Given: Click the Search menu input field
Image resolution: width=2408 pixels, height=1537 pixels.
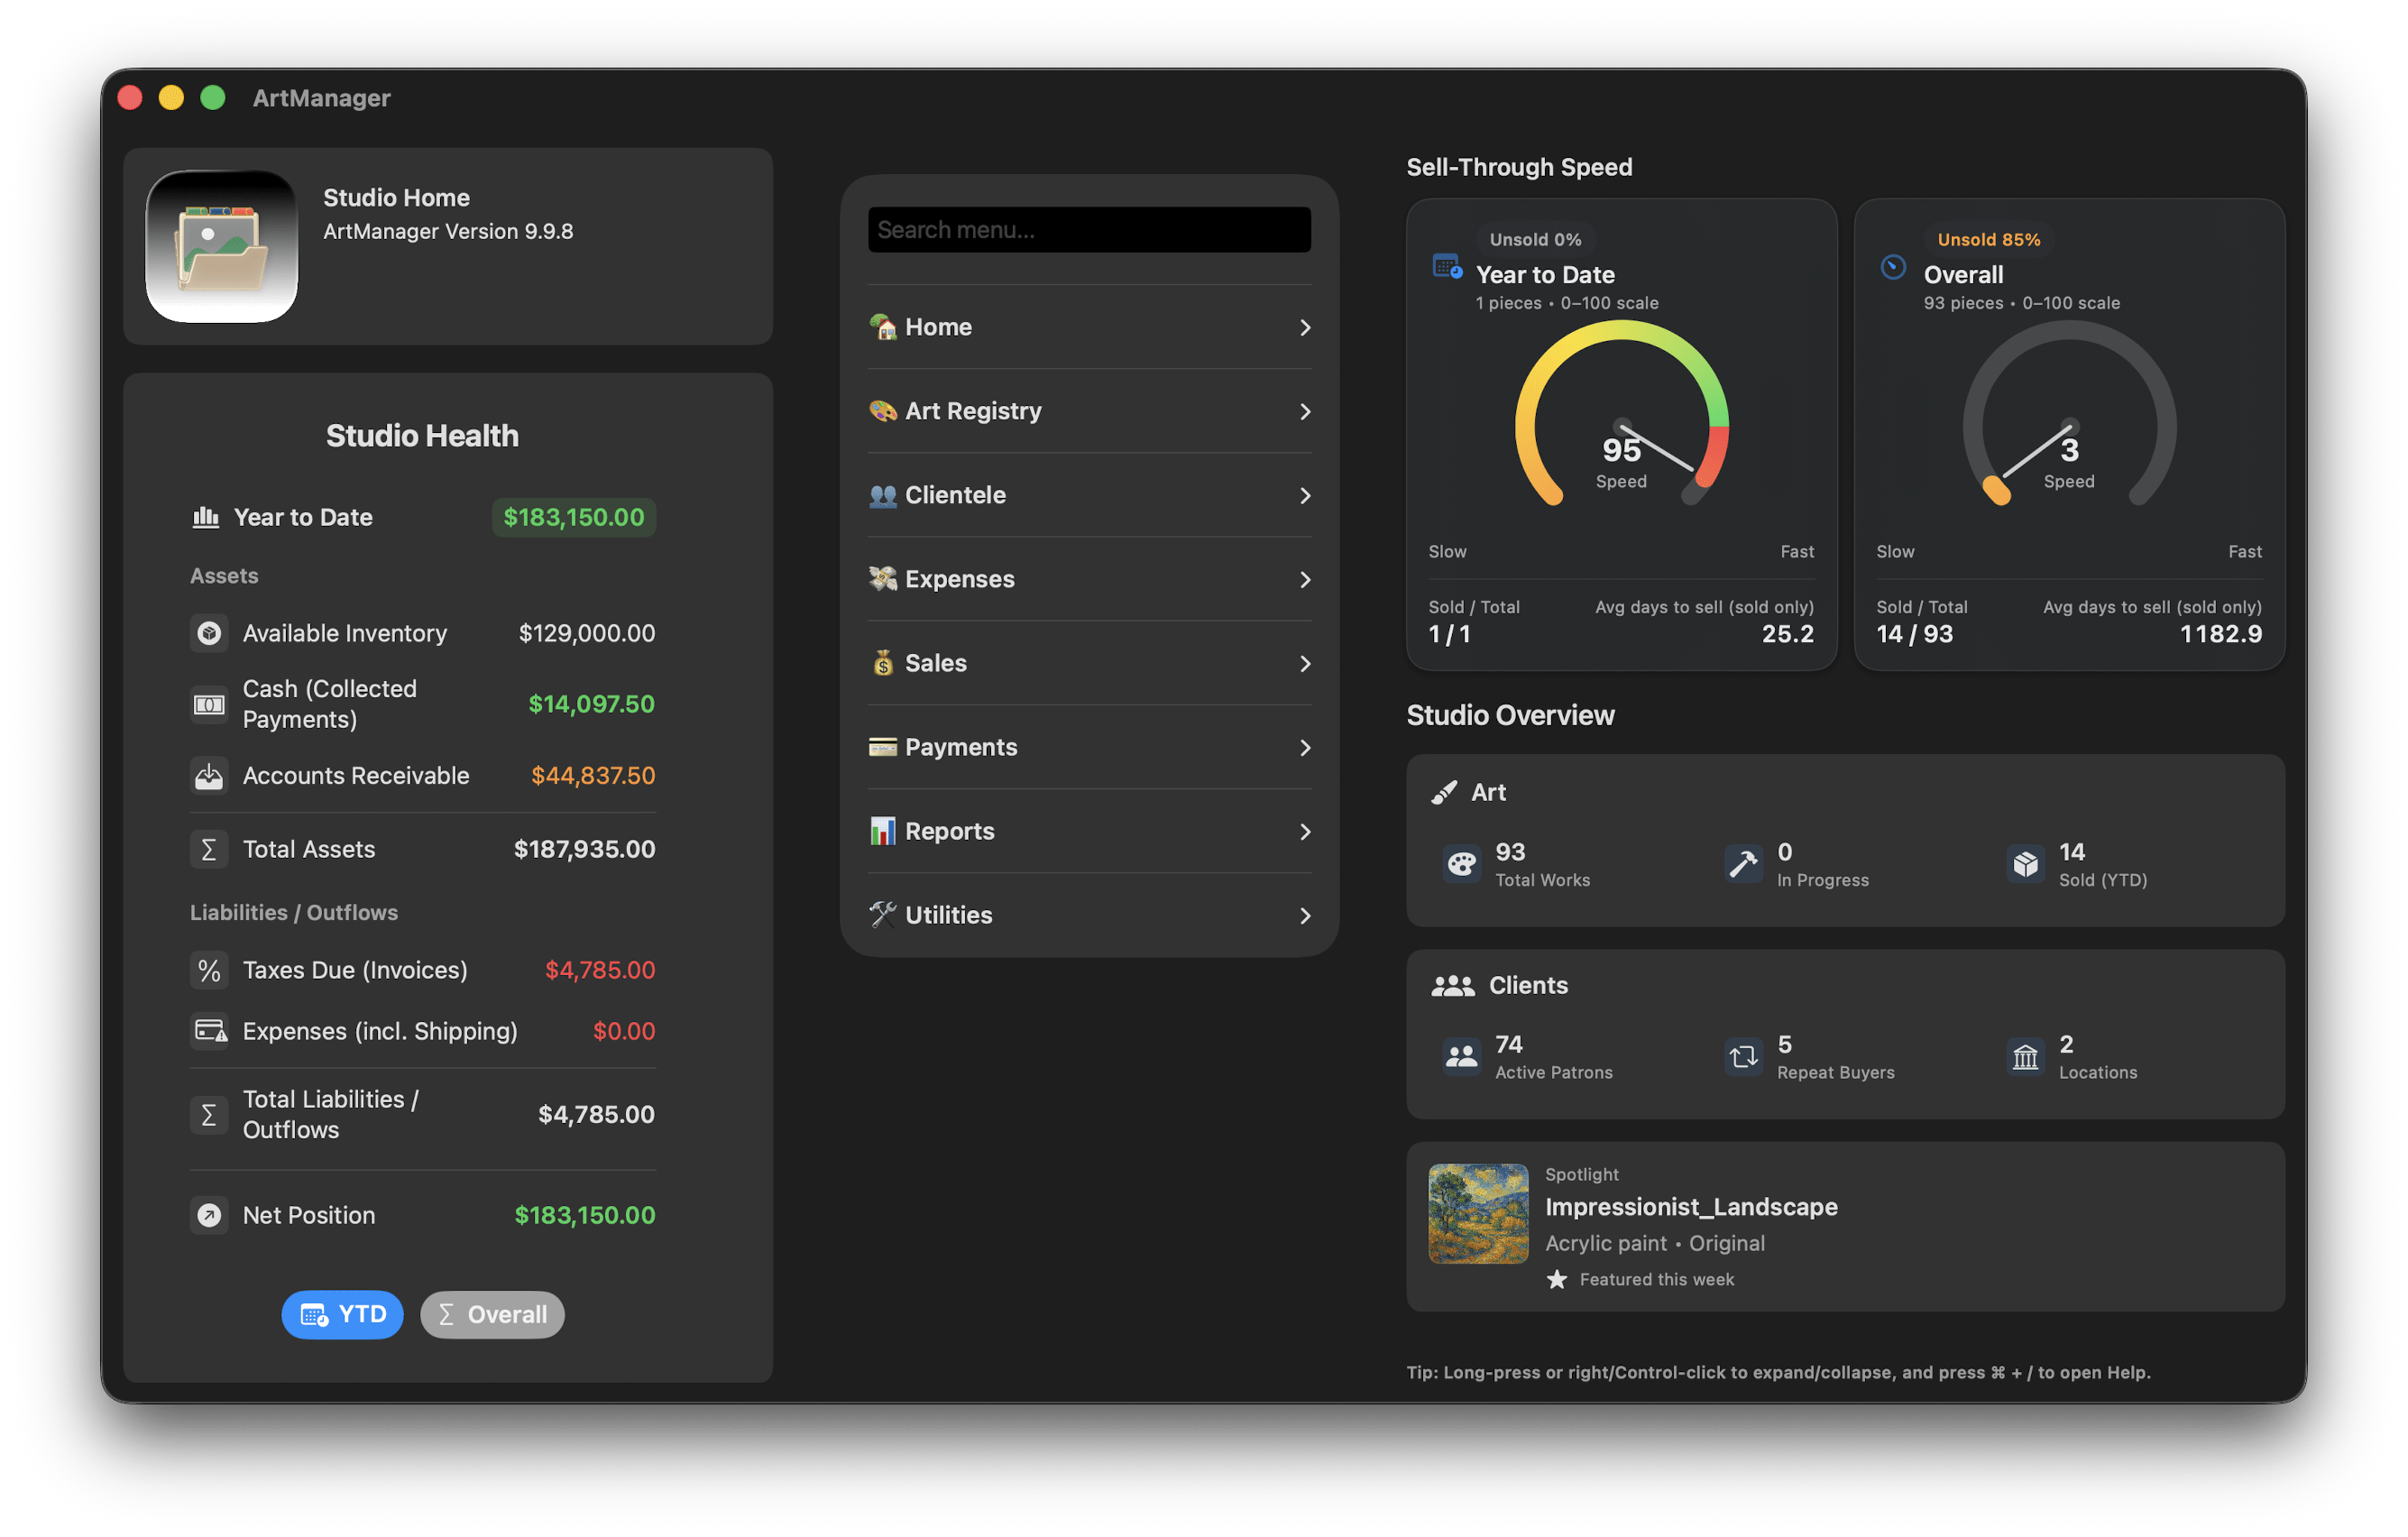Looking at the screenshot, I should coord(1089,230).
